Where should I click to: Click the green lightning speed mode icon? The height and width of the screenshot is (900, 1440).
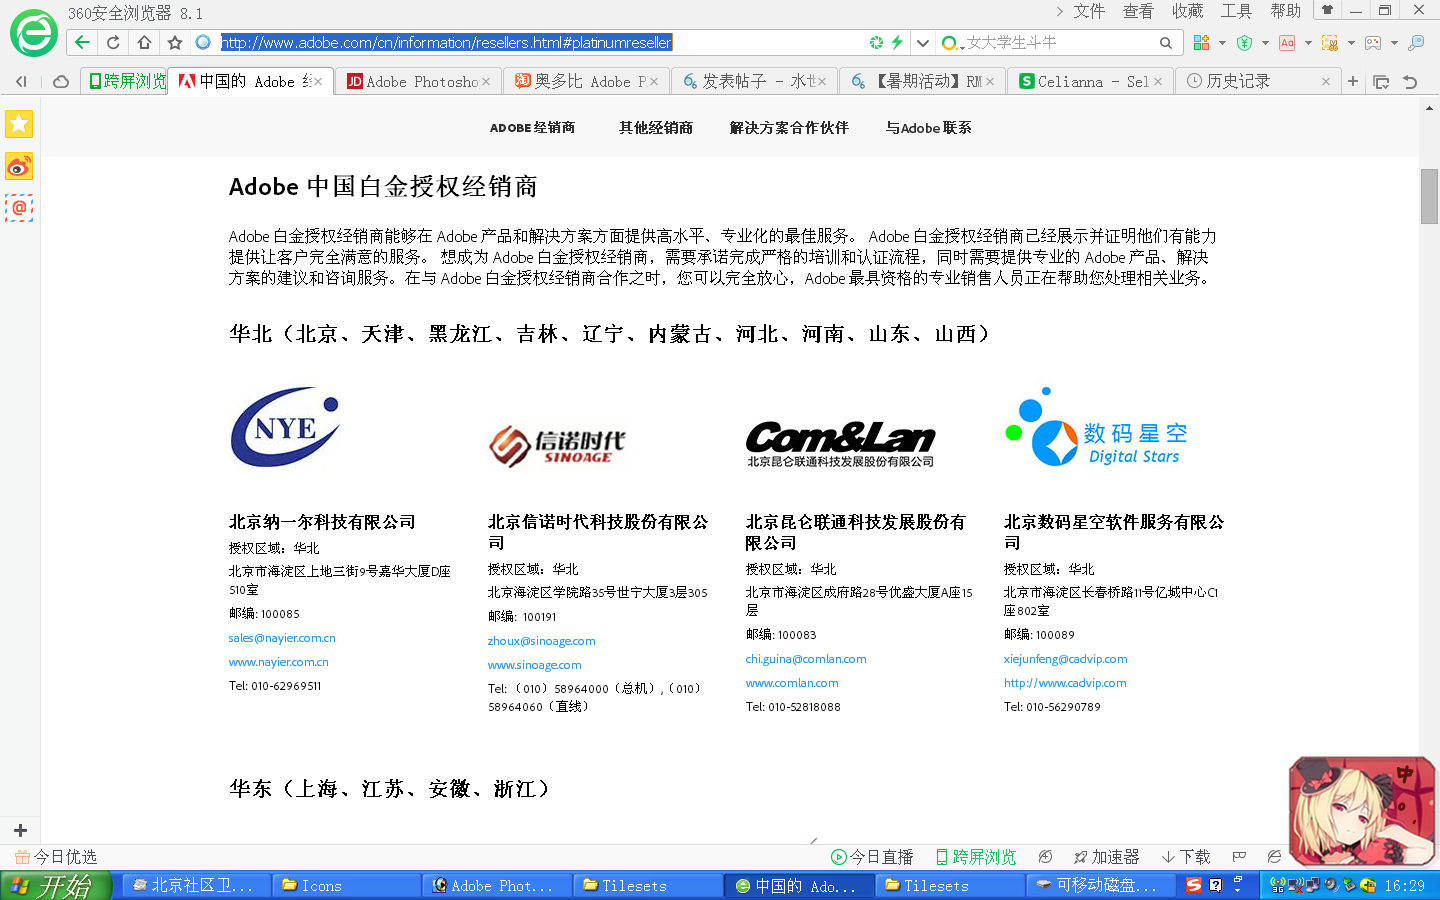pyautogui.click(x=897, y=42)
